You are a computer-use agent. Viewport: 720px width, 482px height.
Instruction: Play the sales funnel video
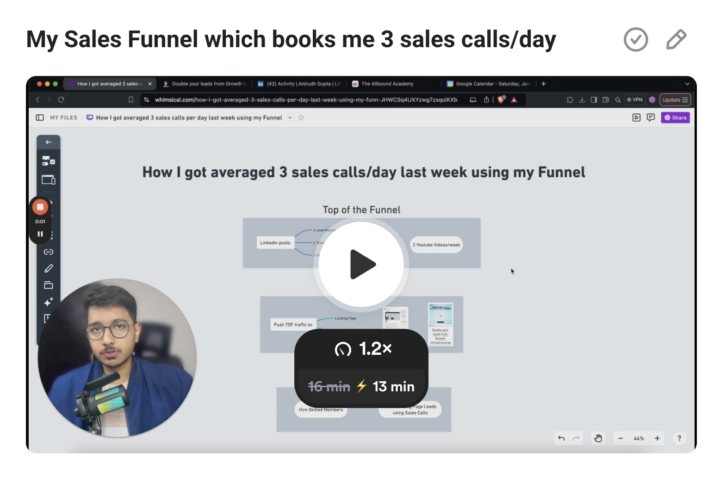click(361, 264)
